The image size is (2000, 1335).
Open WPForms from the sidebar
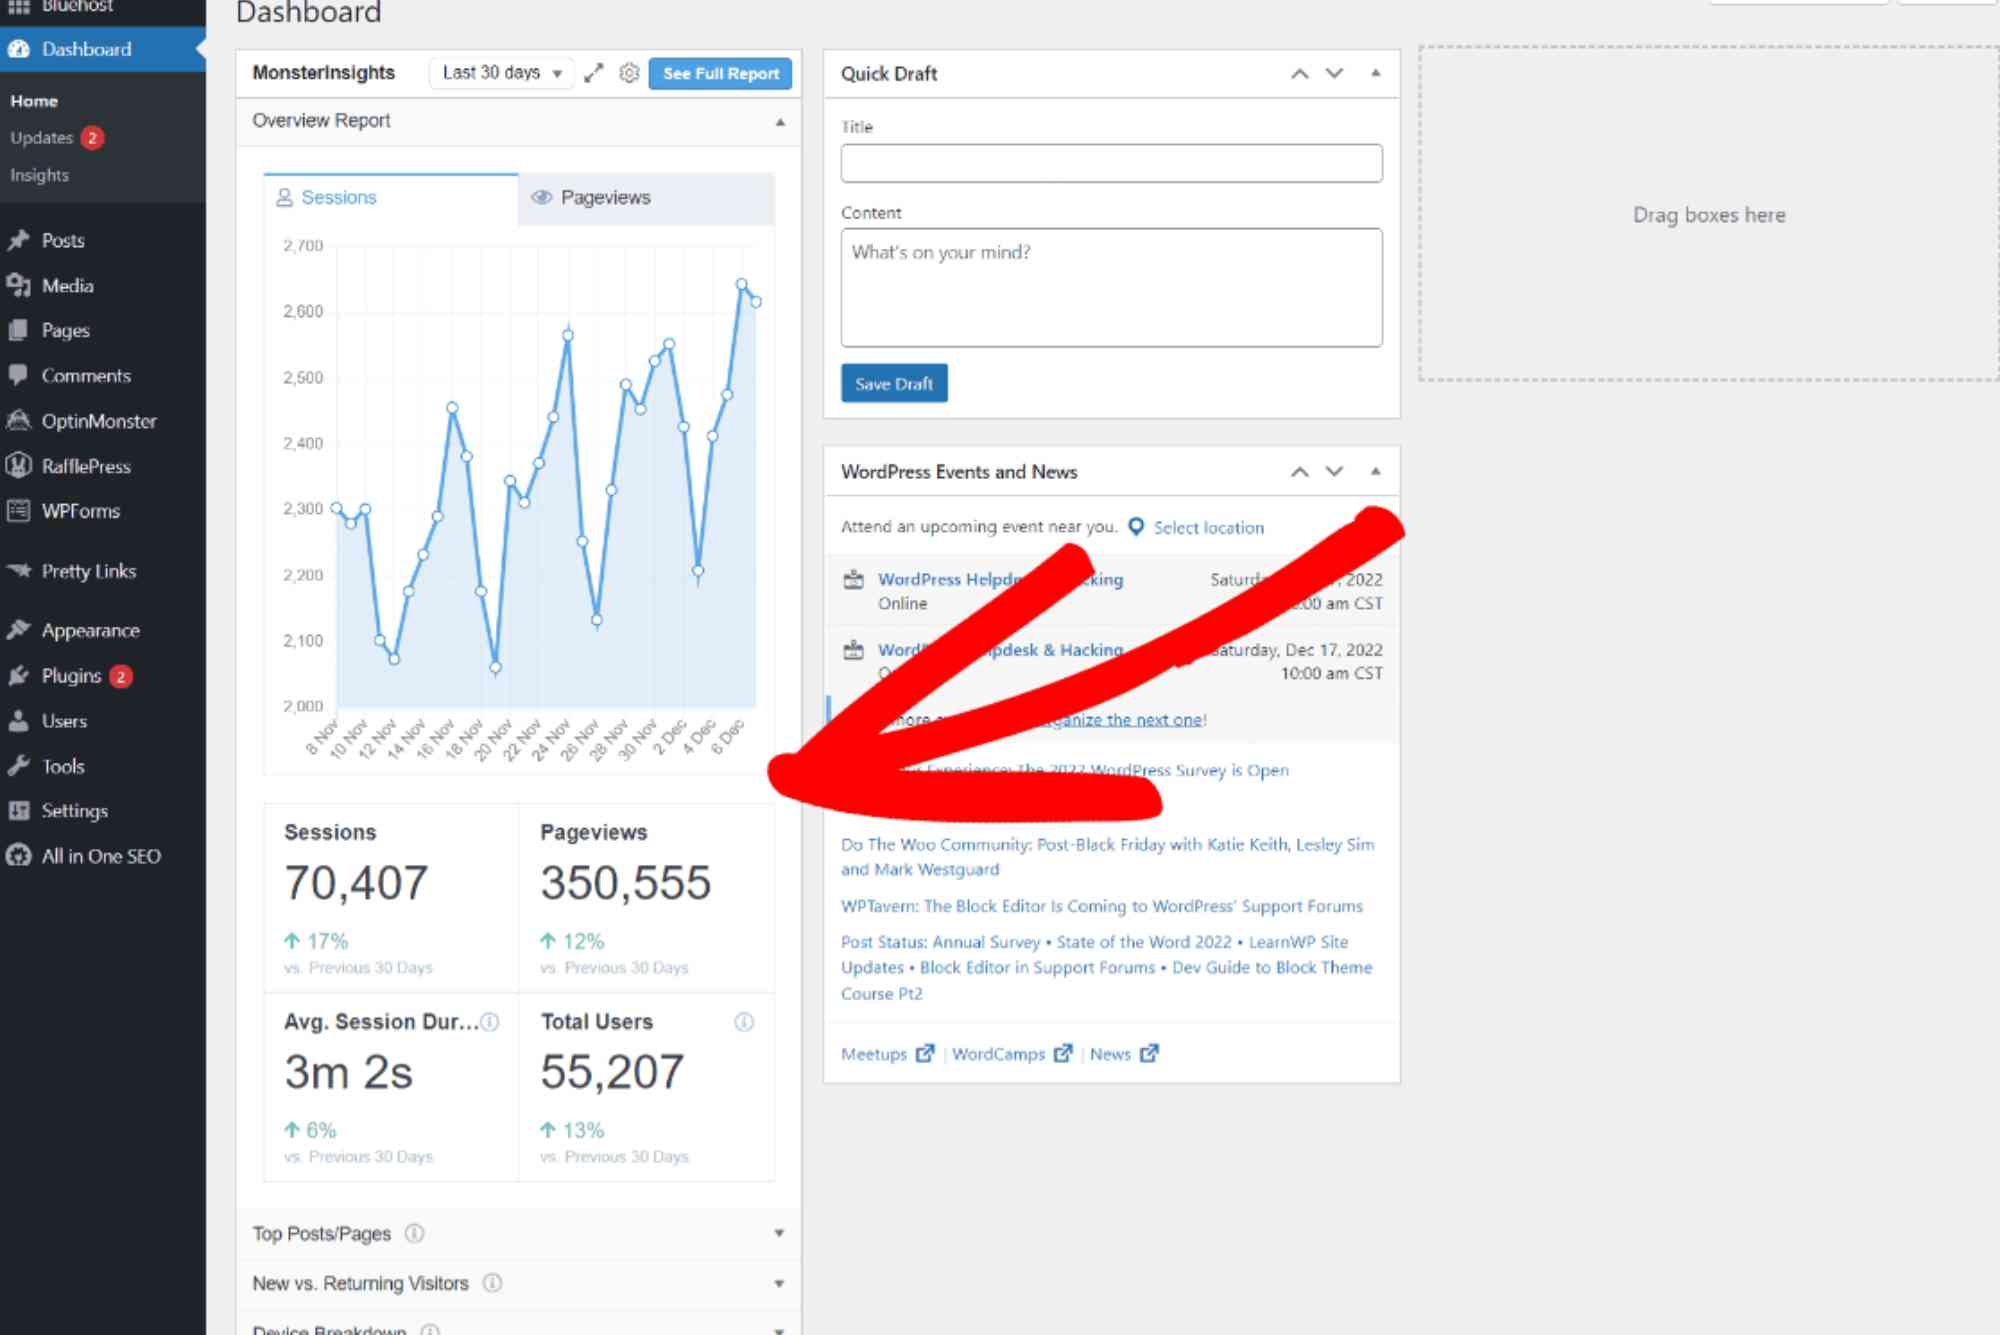point(77,510)
